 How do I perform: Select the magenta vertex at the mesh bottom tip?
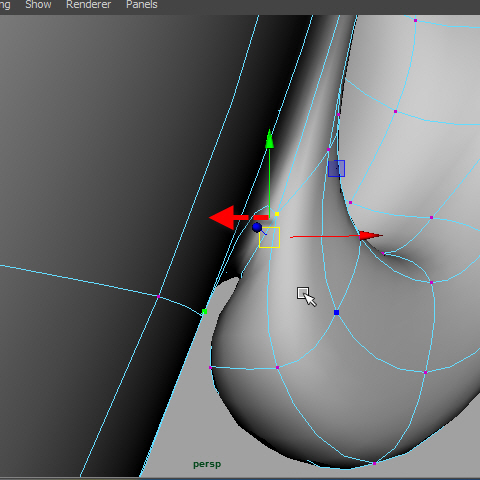pyautogui.click(x=374, y=464)
